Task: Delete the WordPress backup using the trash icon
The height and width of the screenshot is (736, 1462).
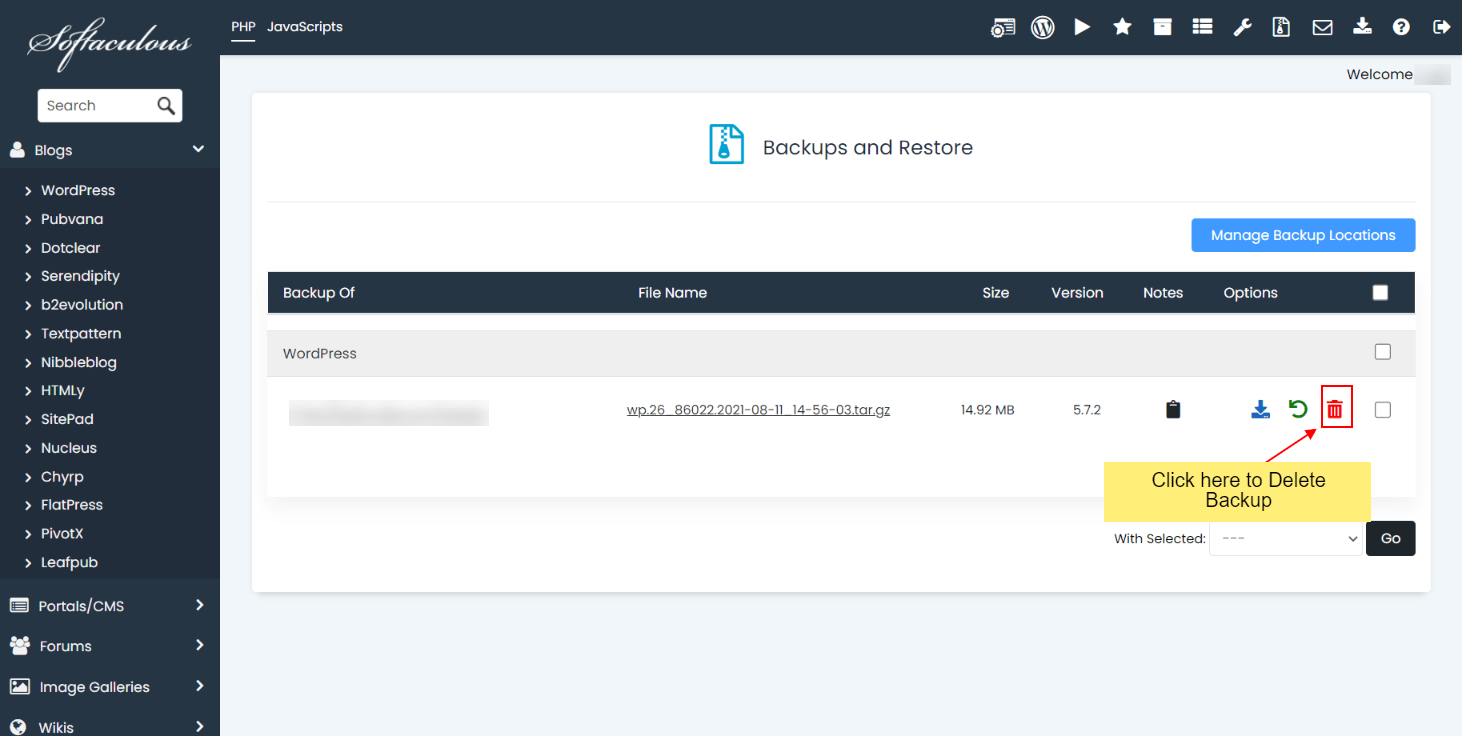Action: (1336, 408)
